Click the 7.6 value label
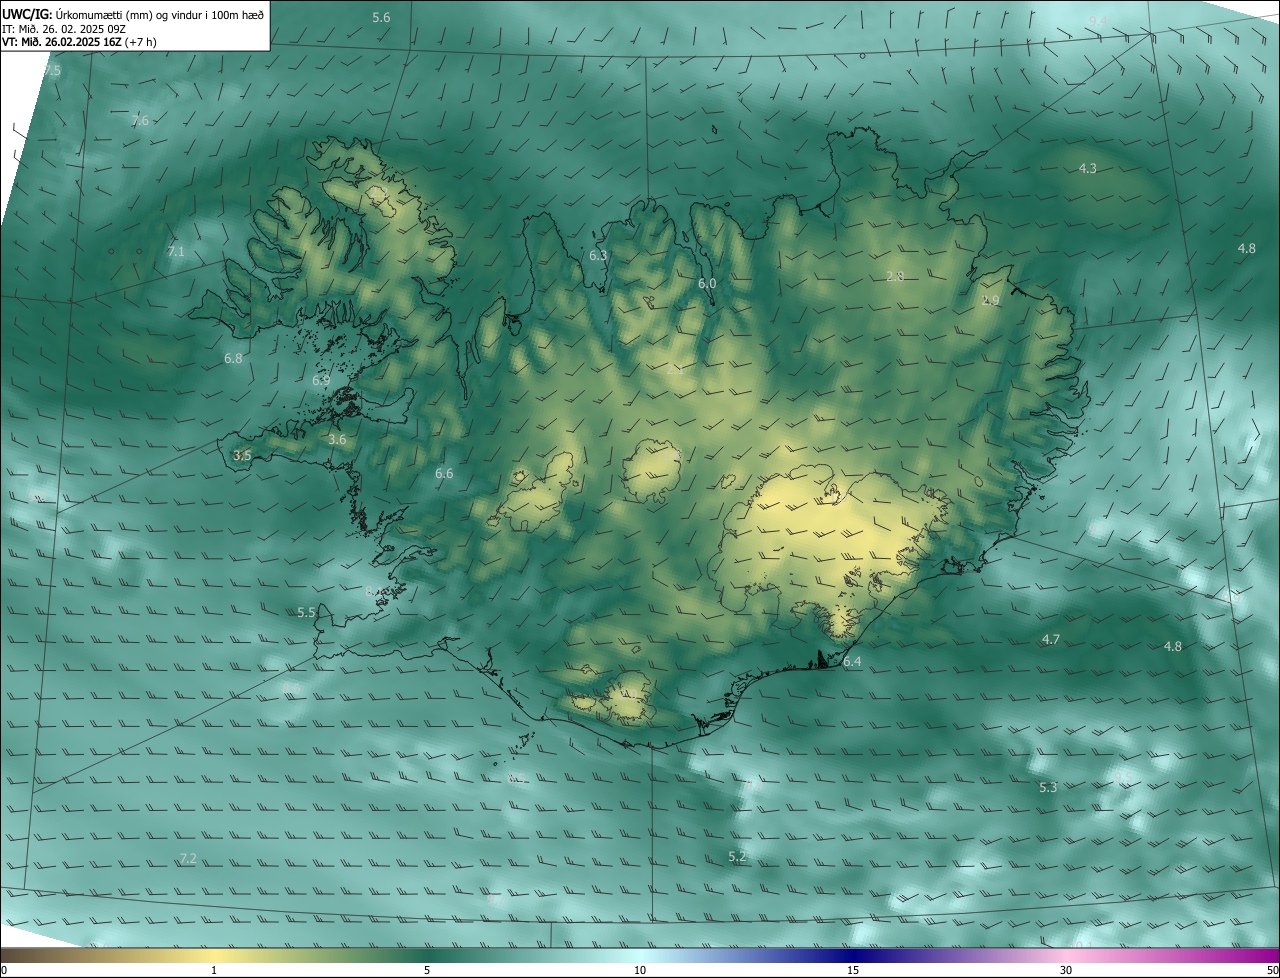Image resolution: width=1280 pixels, height=978 pixels. click(x=140, y=121)
